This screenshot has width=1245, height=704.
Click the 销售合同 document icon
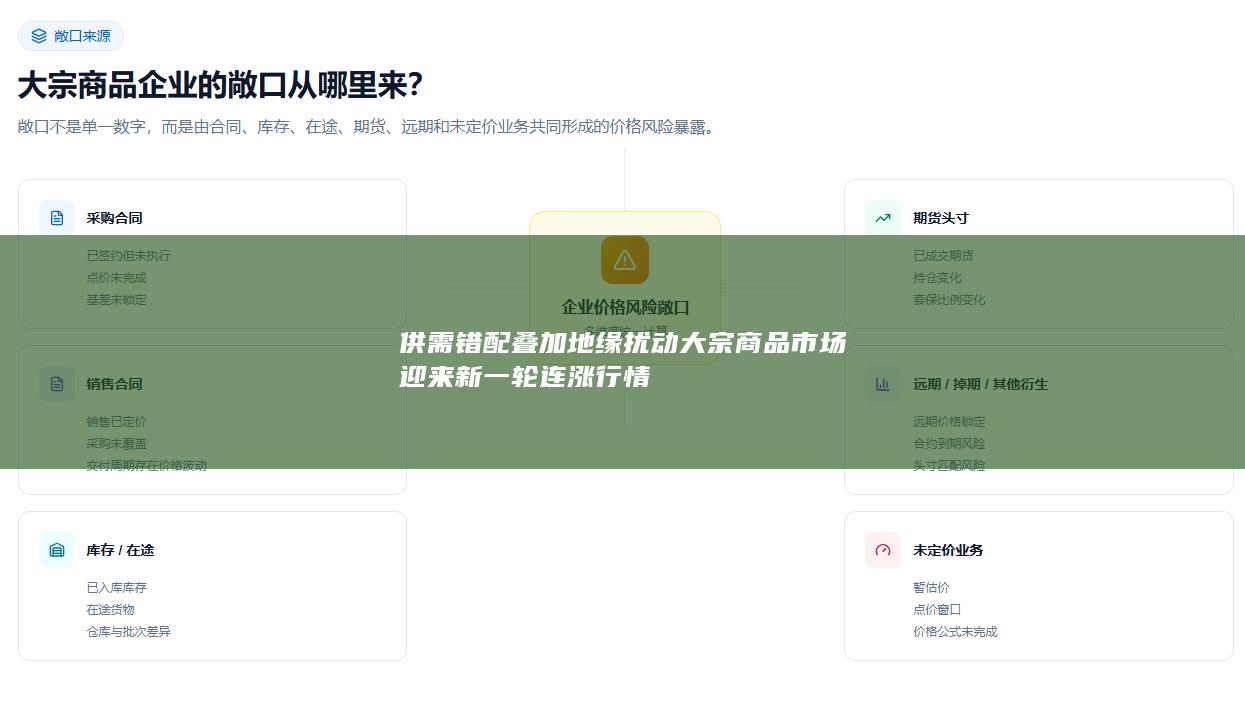click(57, 384)
